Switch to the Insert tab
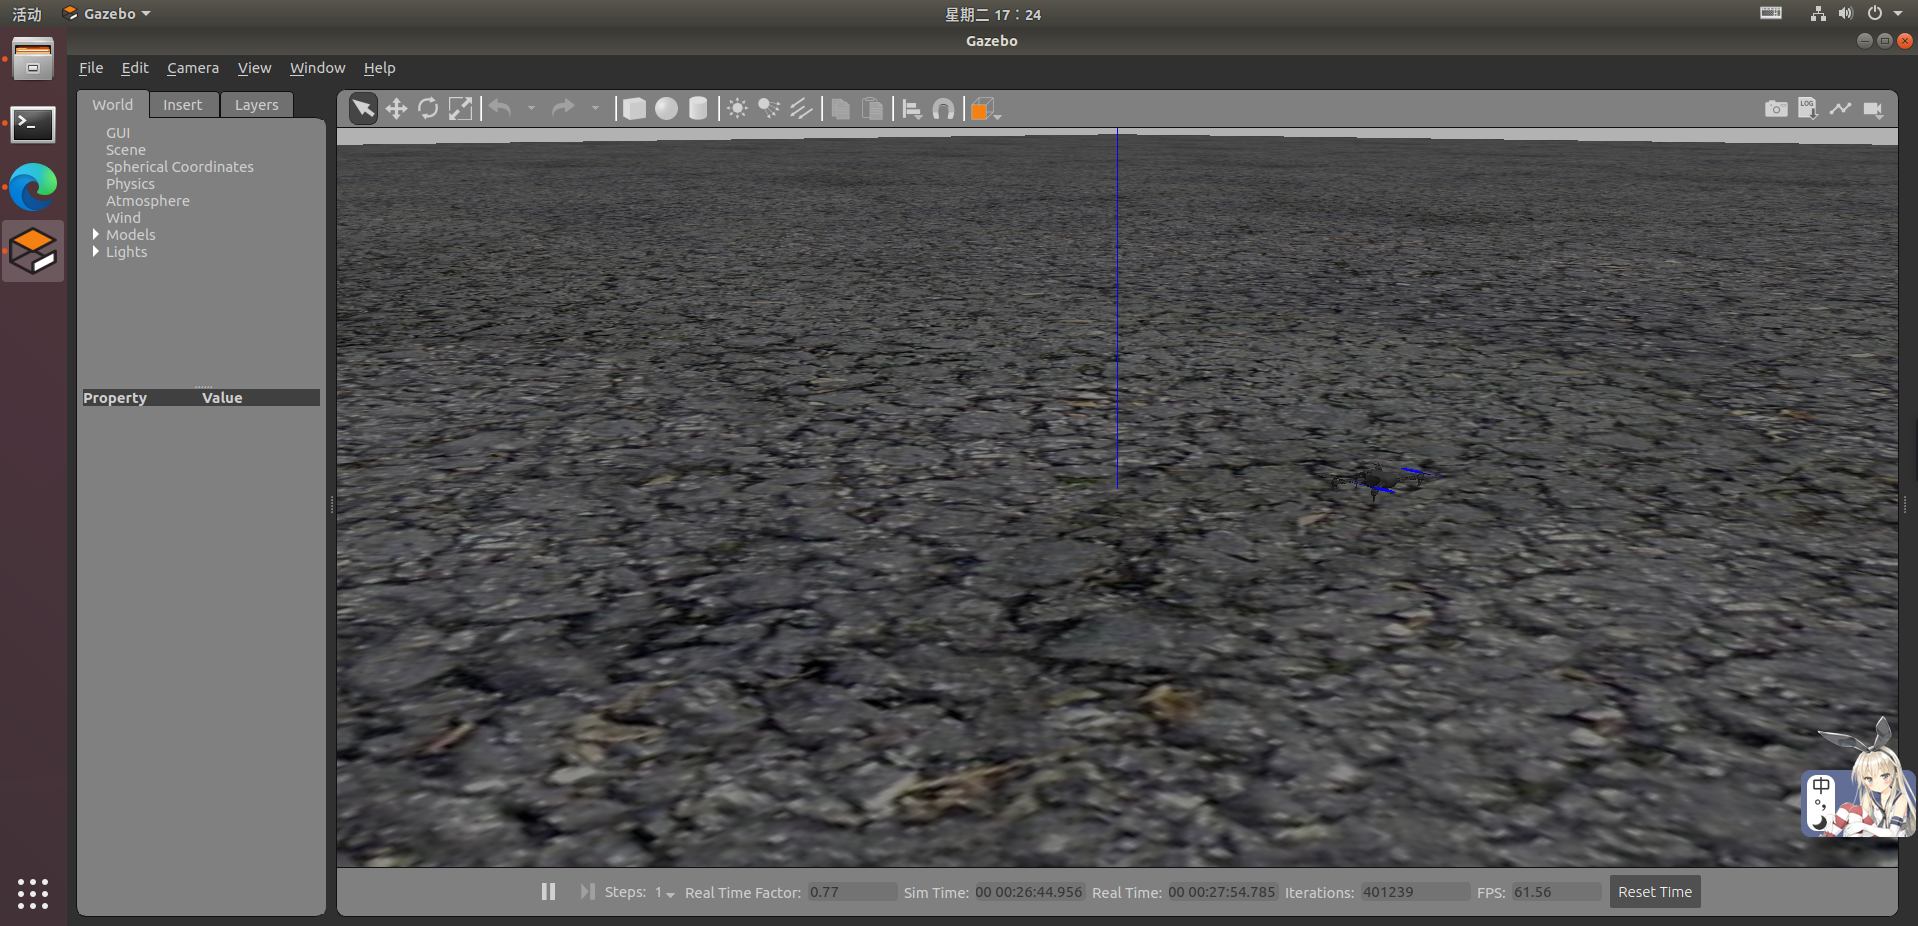Viewport: 1918px width, 926px height. point(183,105)
